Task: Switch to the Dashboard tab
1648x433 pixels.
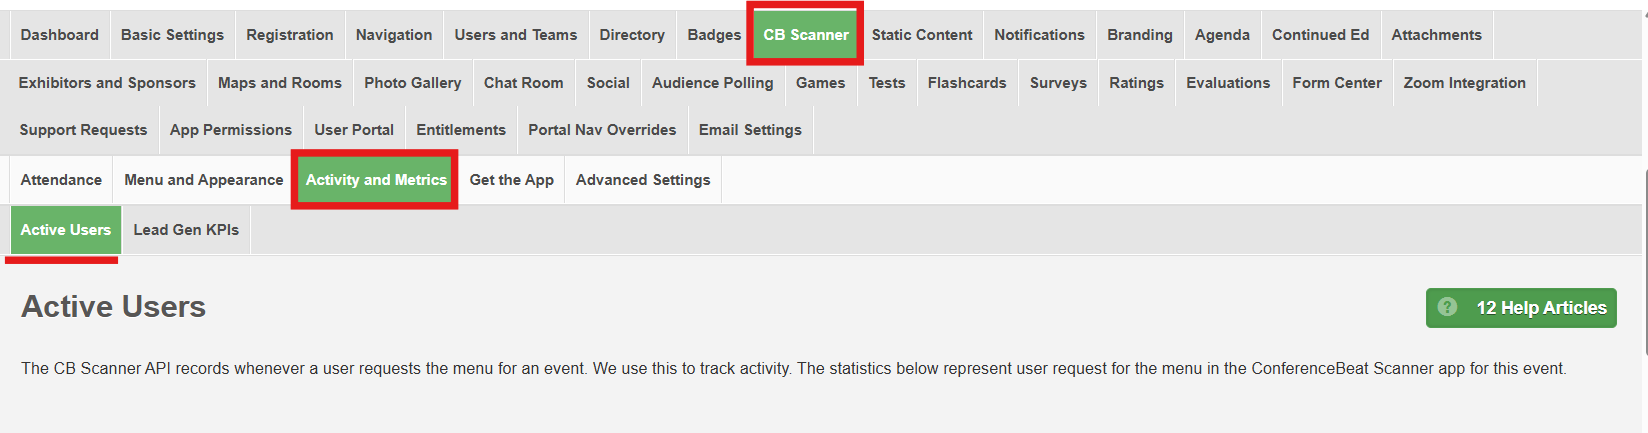Action: [60, 35]
